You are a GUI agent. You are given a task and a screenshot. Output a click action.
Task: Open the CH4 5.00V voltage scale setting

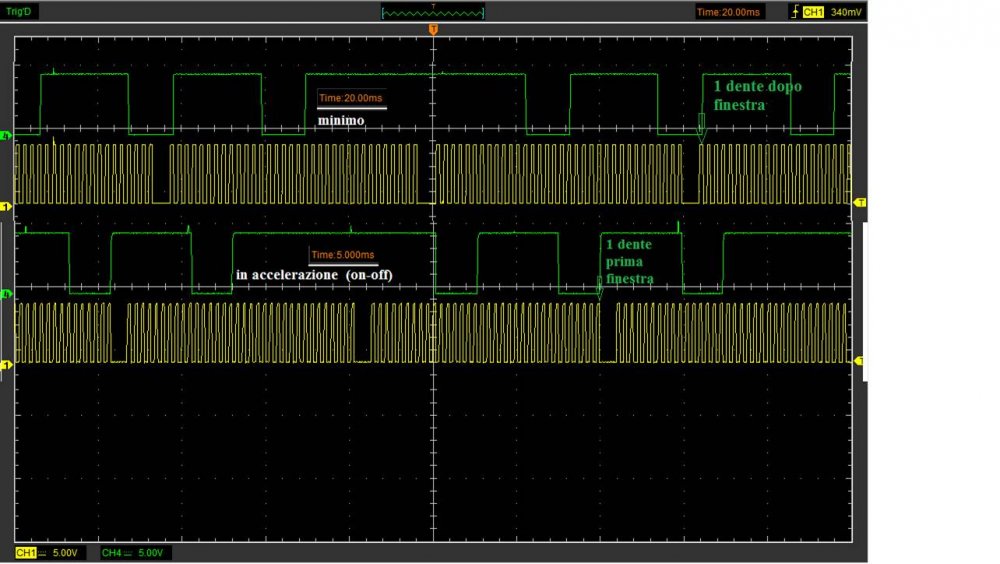tap(151, 552)
